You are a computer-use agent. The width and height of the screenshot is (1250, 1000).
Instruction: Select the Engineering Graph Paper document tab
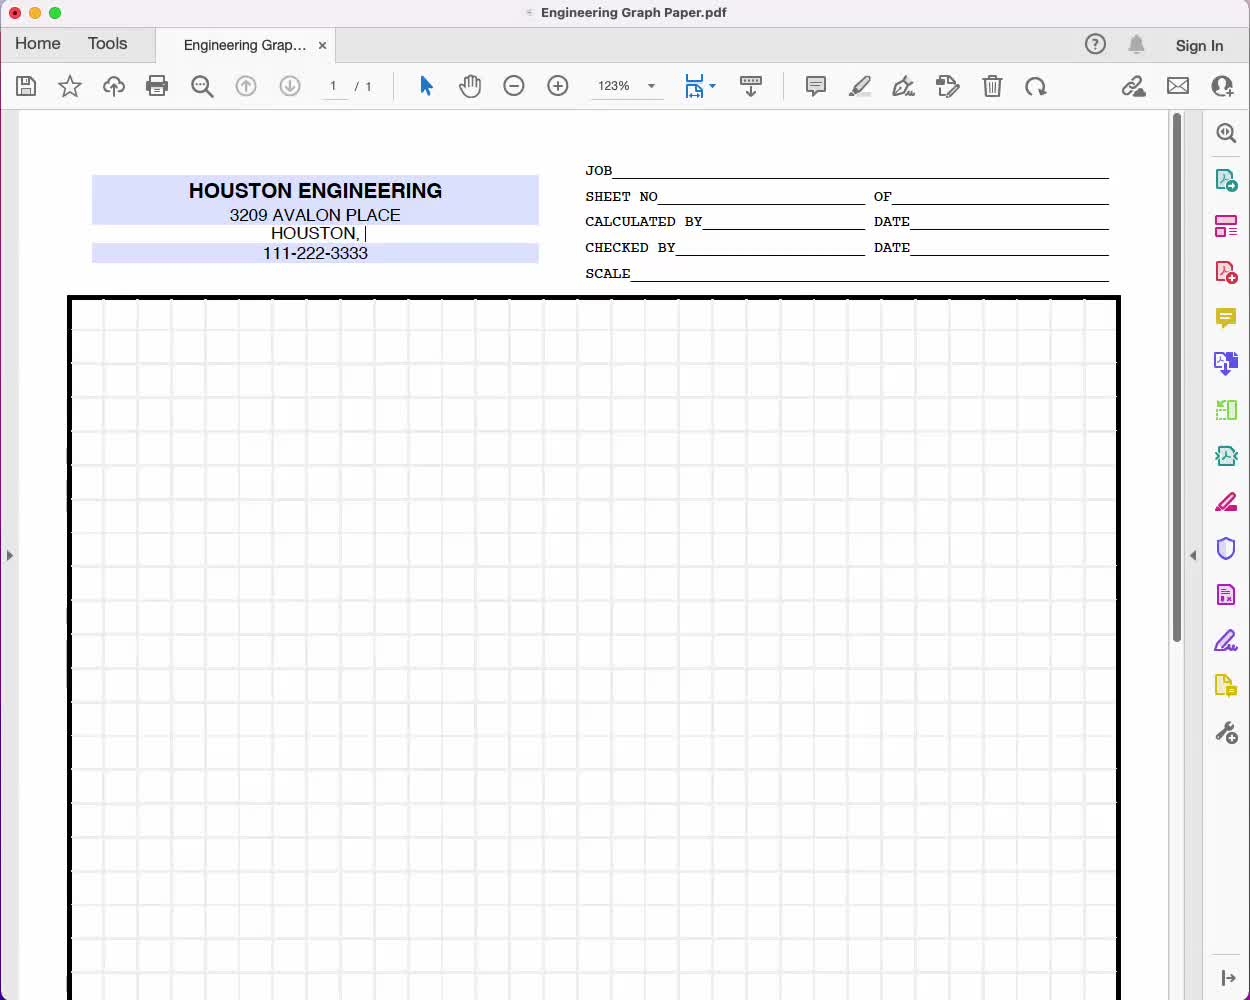tap(243, 45)
